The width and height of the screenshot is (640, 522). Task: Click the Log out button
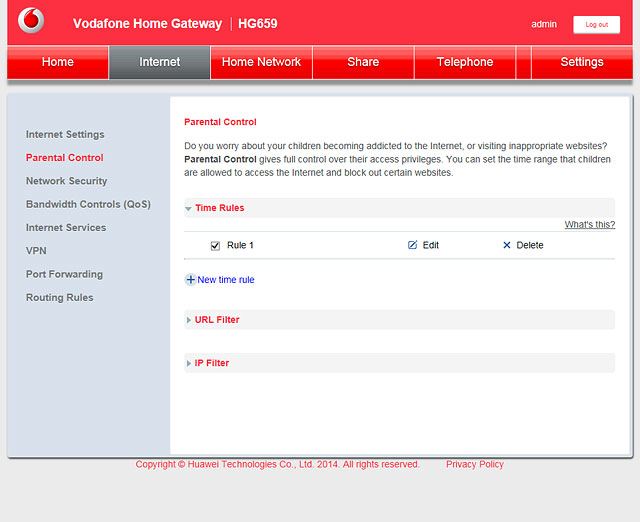point(596,24)
